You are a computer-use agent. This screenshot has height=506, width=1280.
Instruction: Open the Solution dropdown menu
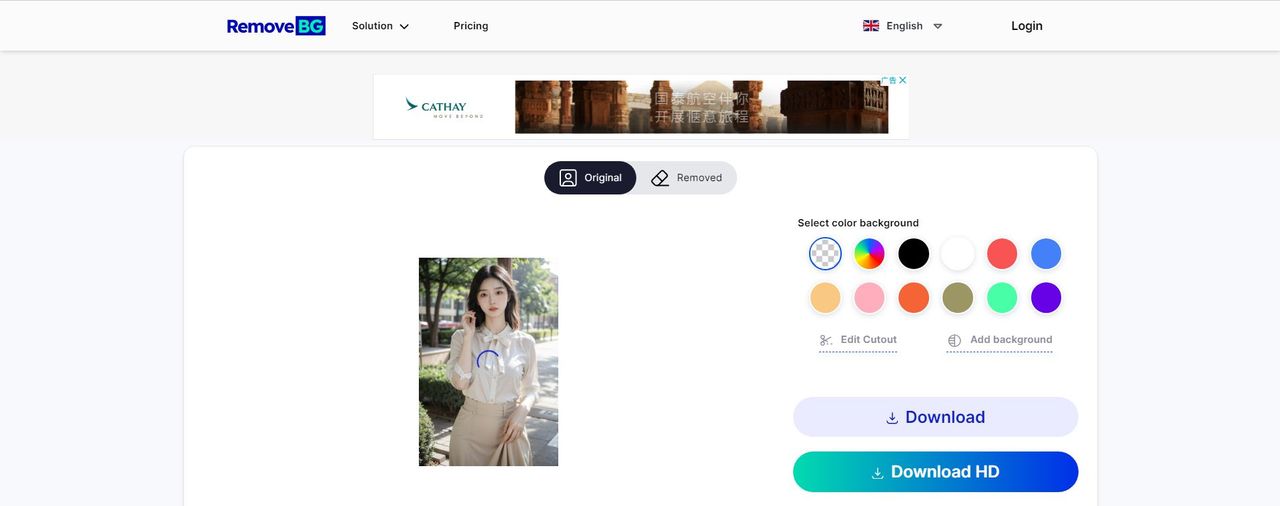(x=380, y=26)
